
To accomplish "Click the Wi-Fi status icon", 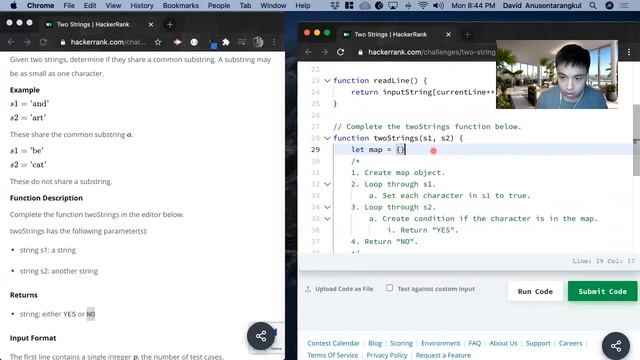I will pyautogui.click(x=423, y=5).
